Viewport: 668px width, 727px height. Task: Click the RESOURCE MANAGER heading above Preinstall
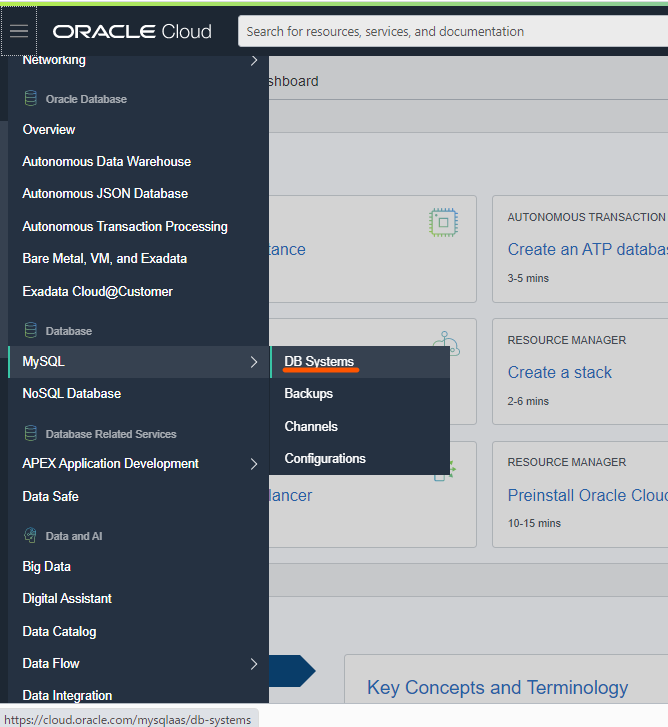point(566,462)
